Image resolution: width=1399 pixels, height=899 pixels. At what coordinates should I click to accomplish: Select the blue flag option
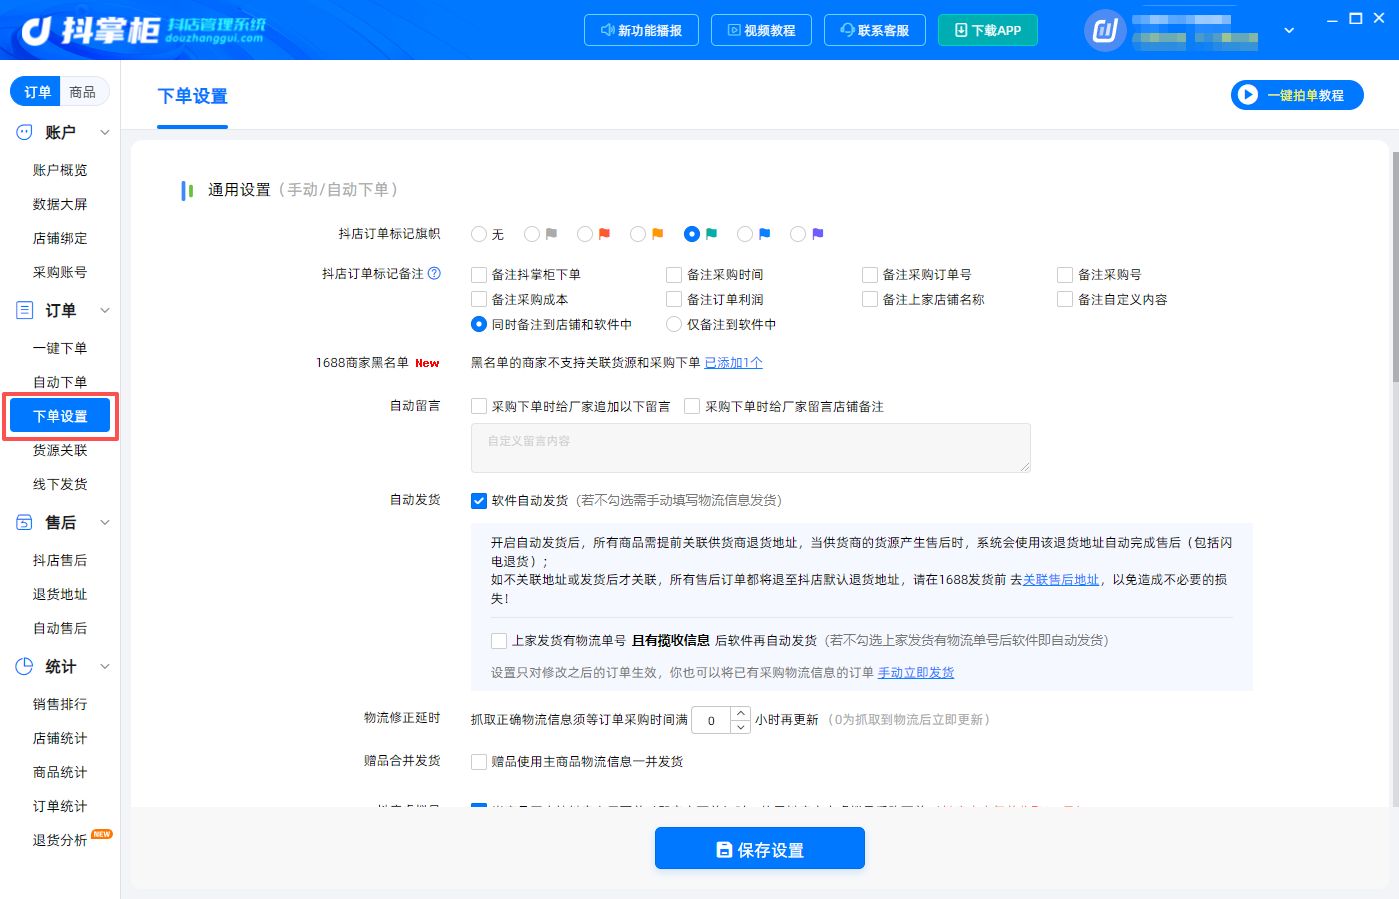click(745, 234)
